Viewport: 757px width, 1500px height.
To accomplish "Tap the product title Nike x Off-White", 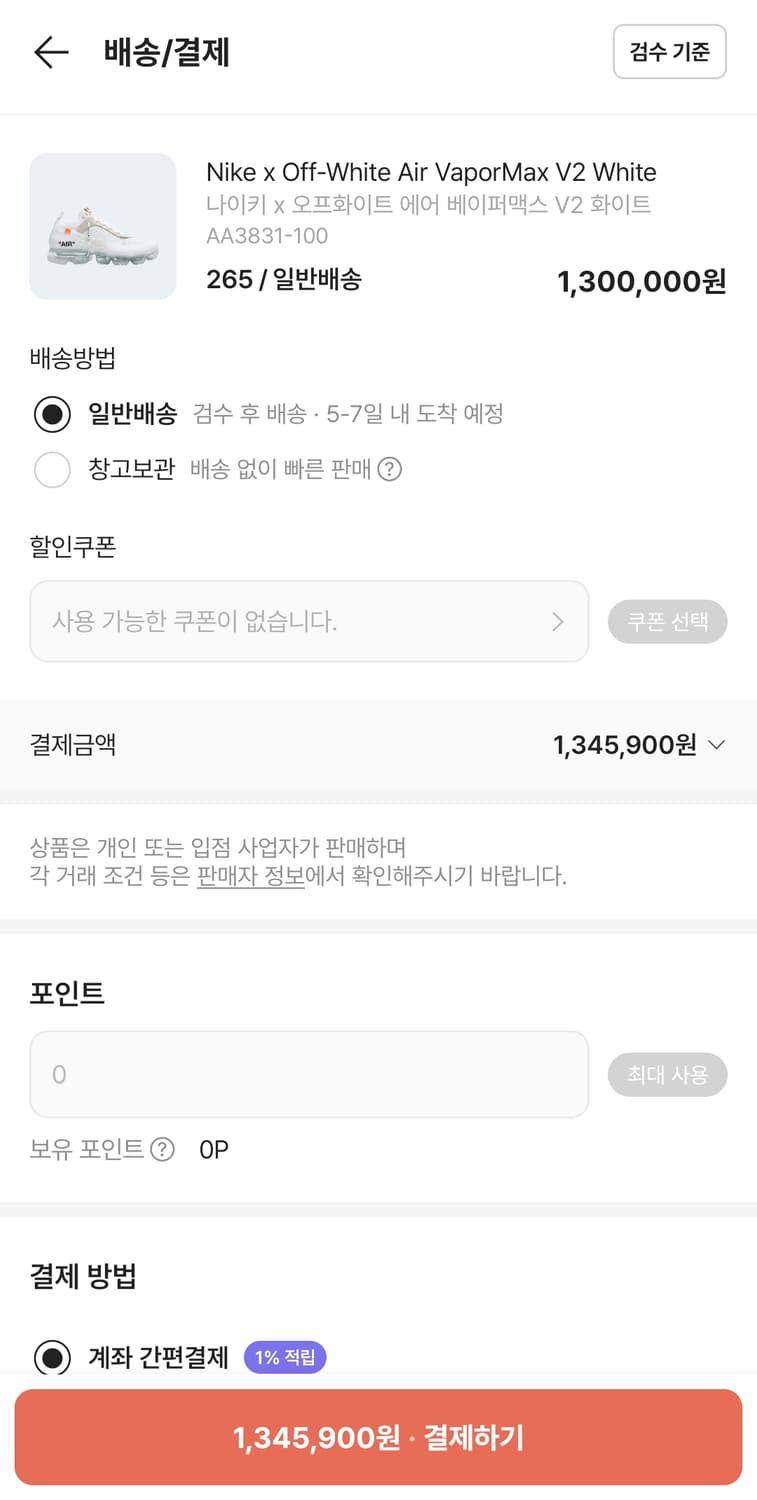I will (431, 172).
